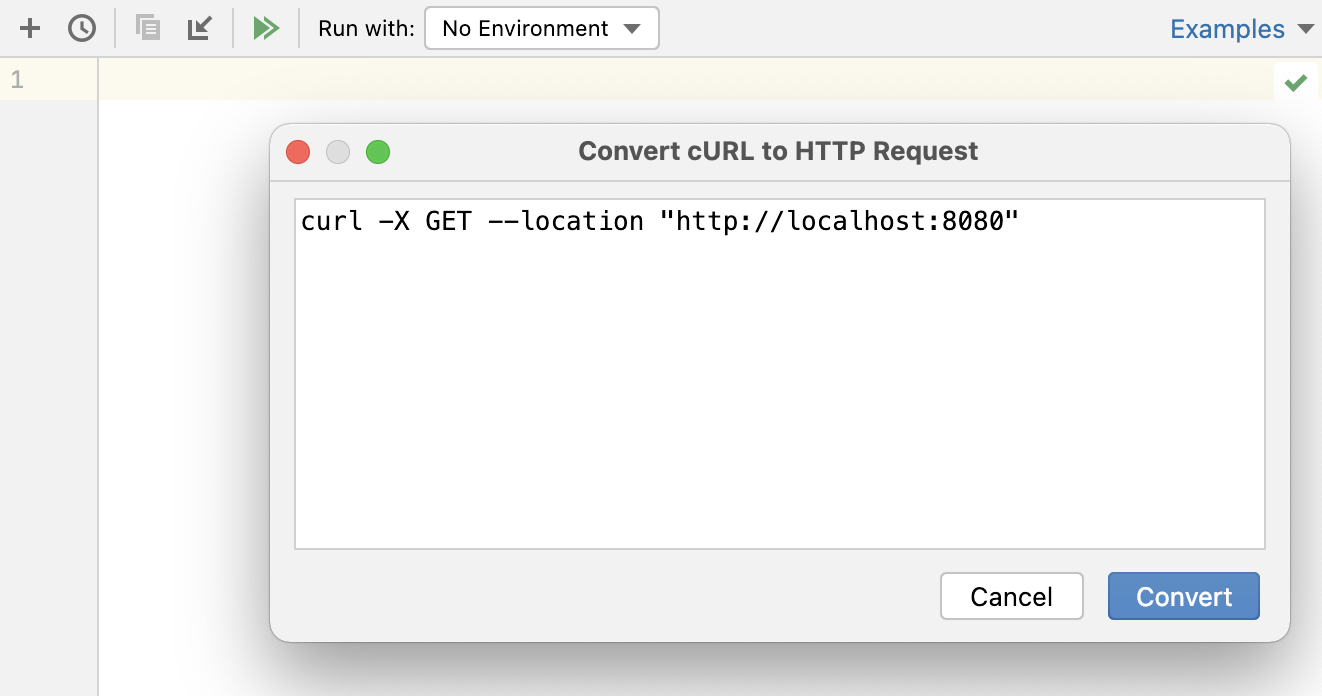
Task: Cancel the cURL conversion dialog
Action: tap(1011, 597)
